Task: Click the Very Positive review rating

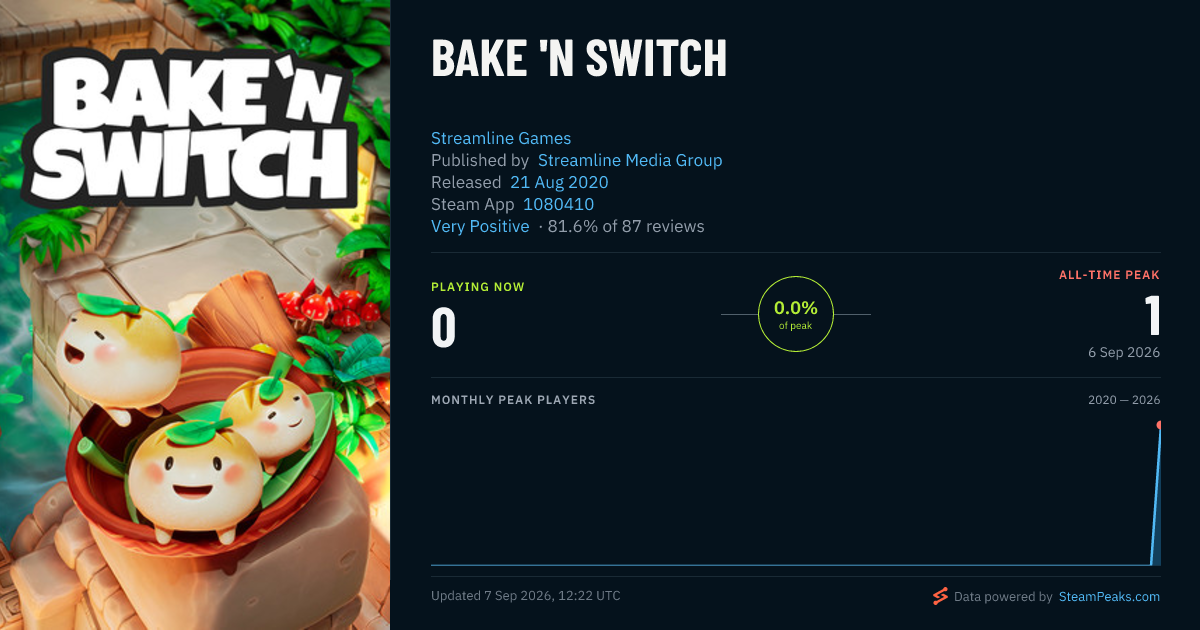Action: click(x=480, y=226)
